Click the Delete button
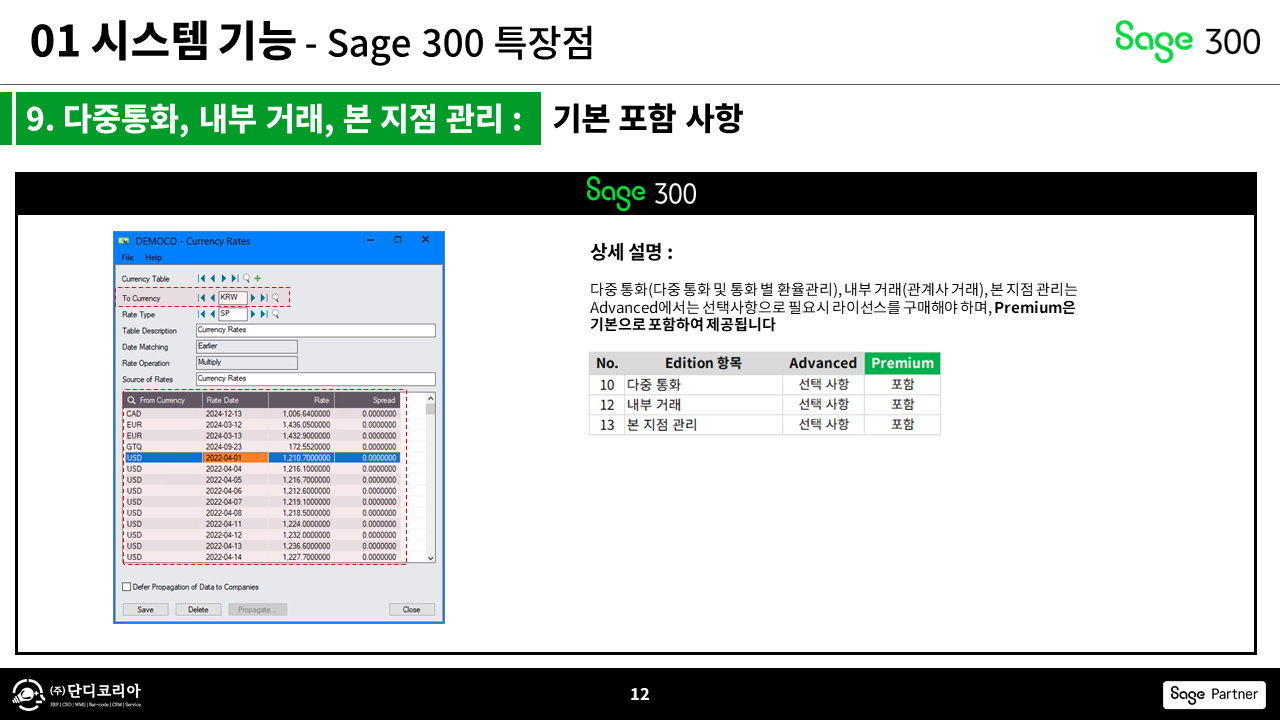Screen dimensions: 1280x720 198,609
